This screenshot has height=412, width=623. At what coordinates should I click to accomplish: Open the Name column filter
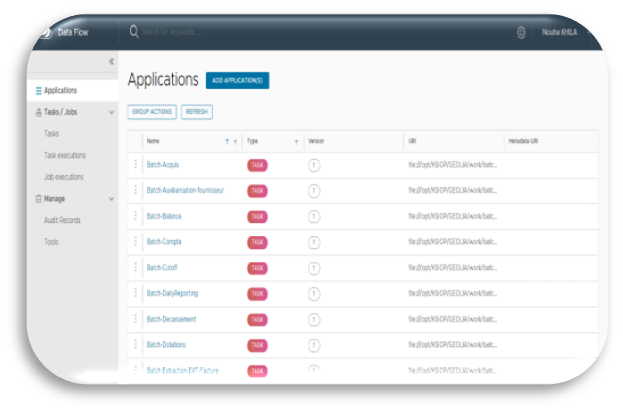click(235, 142)
